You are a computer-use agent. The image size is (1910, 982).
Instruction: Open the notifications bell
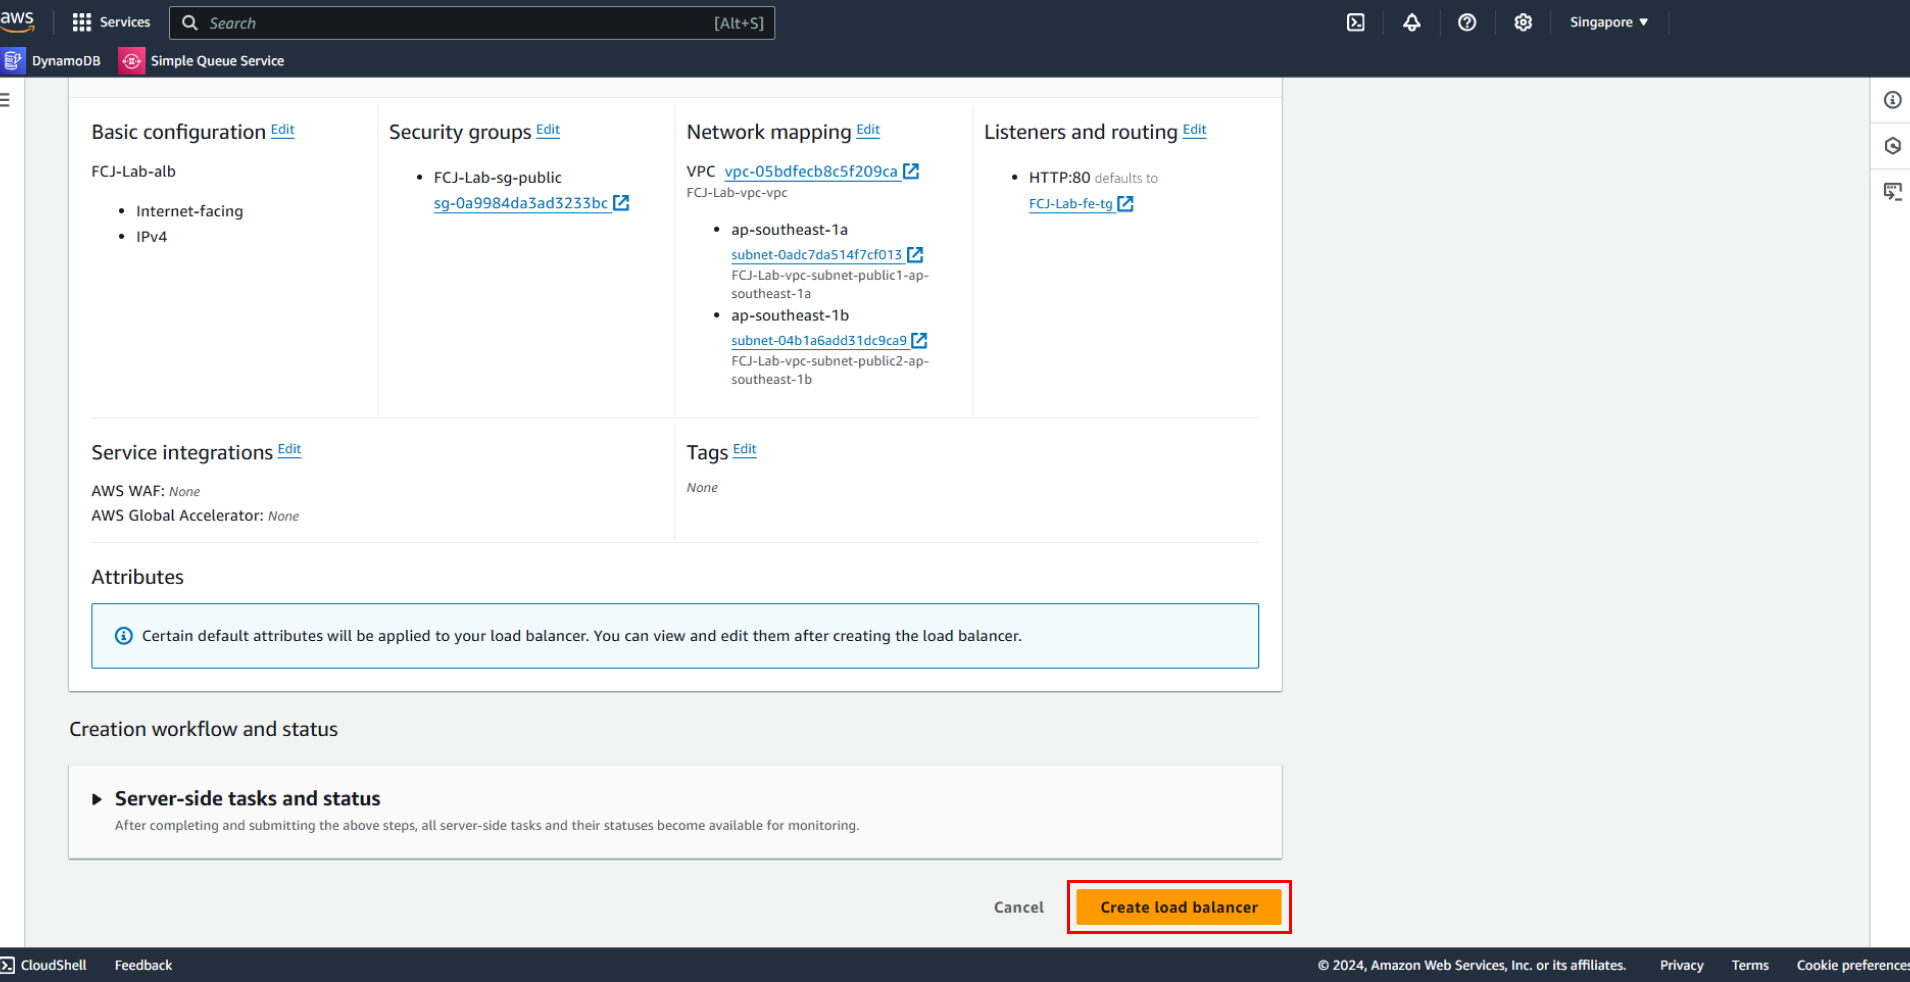click(1411, 22)
